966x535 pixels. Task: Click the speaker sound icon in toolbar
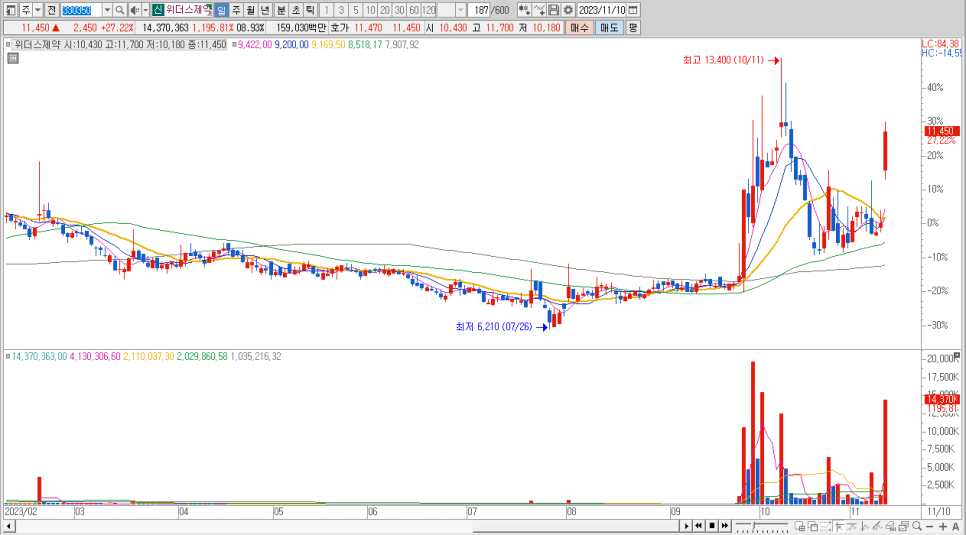pos(134,10)
